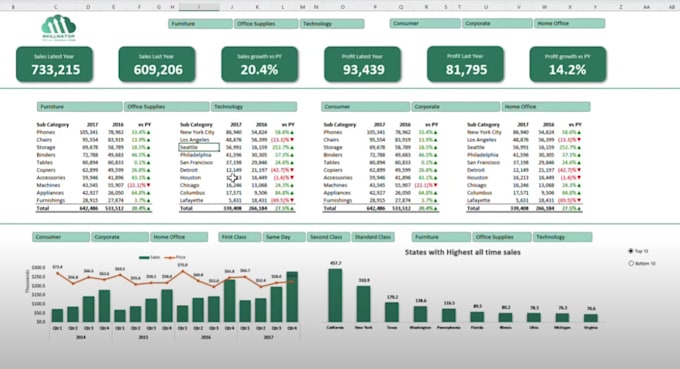
Task: Click the Sales growth vs PY 20.4% card
Action: (260, 64)
